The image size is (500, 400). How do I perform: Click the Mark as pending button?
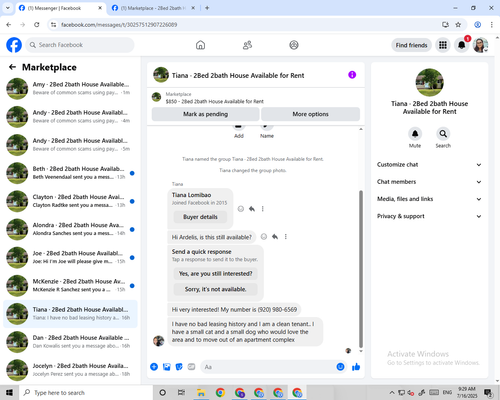point(205,114)
